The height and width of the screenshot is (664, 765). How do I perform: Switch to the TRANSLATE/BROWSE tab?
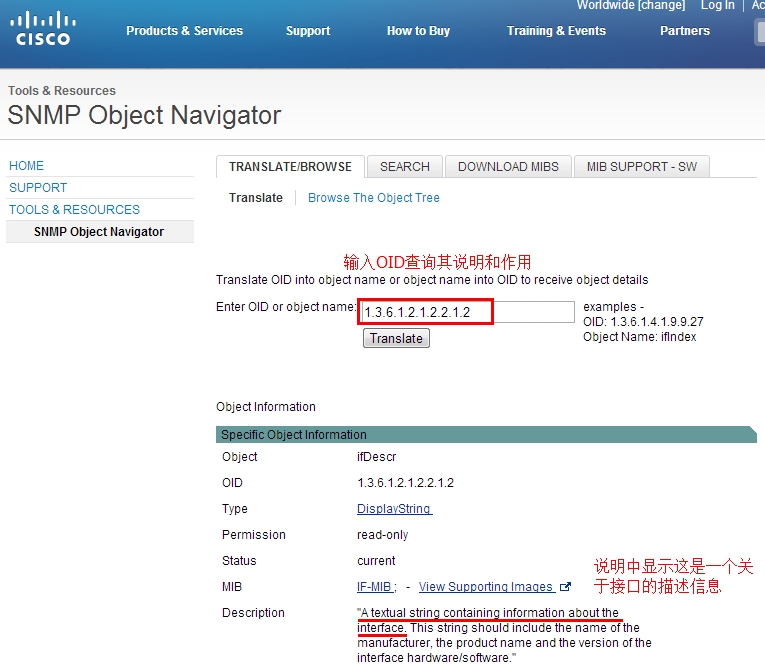coord(290,167)
